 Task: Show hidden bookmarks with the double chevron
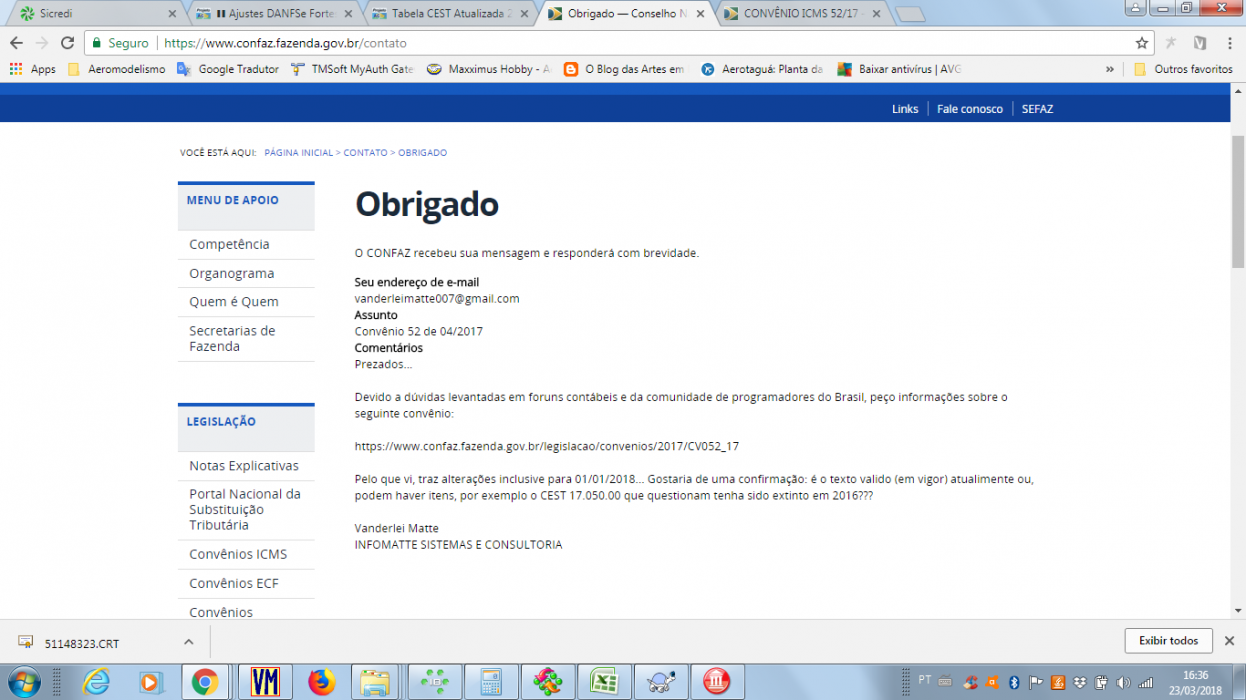[1110, 69]
